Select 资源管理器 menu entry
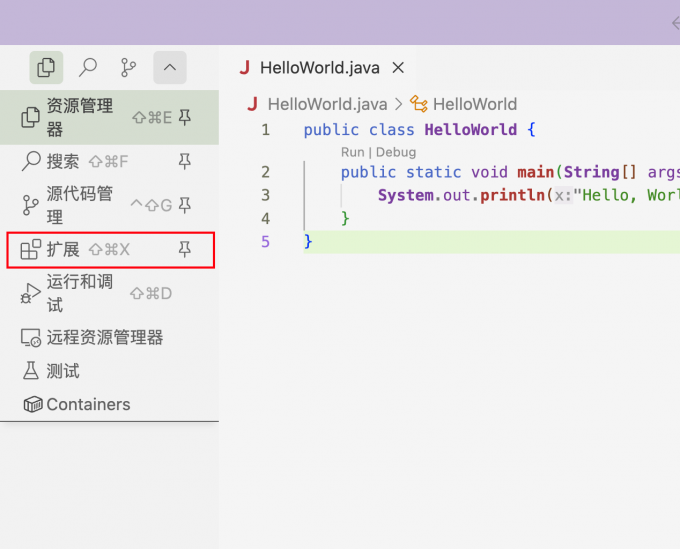 tap(80, 117)
